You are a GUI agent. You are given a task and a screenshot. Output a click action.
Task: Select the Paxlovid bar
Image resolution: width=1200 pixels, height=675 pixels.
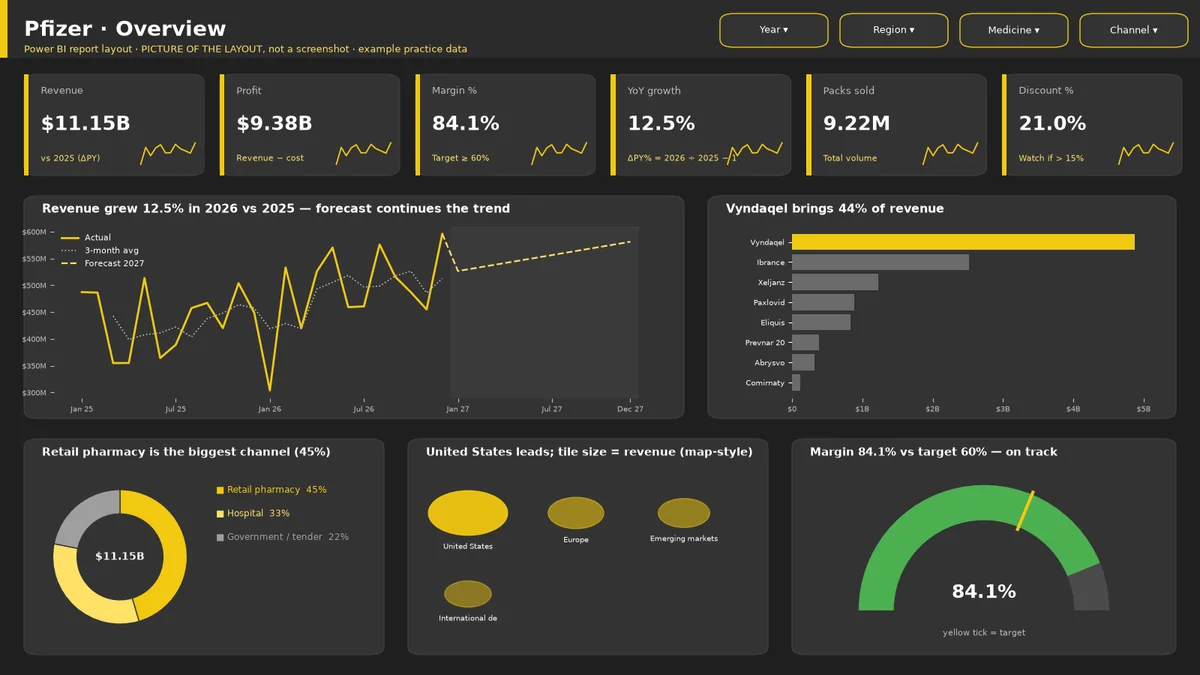point(823,302)
